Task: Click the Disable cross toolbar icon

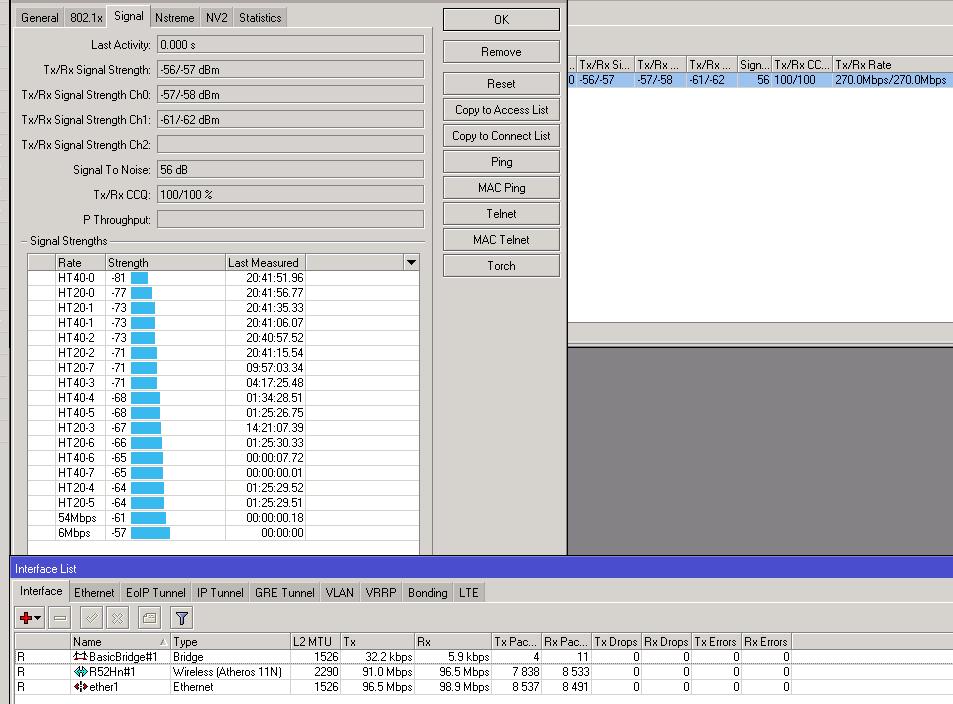Action: (x=117, y=618)
